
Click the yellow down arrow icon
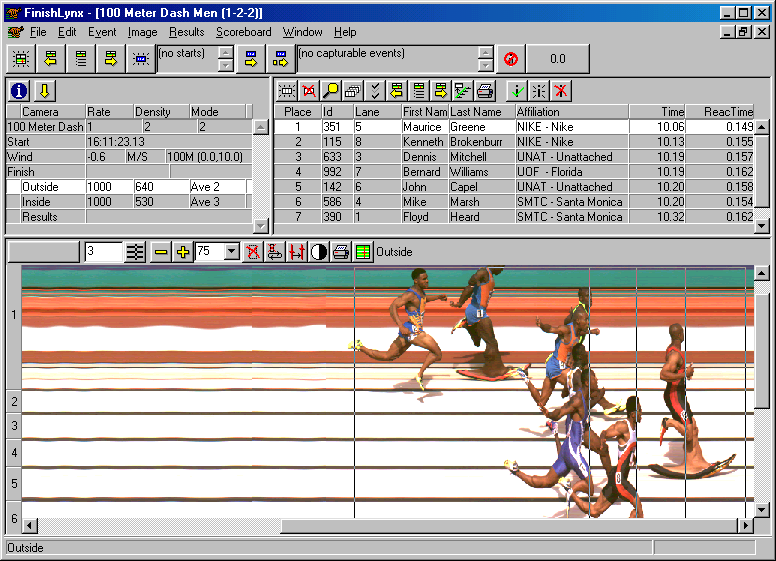pos(44,91)
